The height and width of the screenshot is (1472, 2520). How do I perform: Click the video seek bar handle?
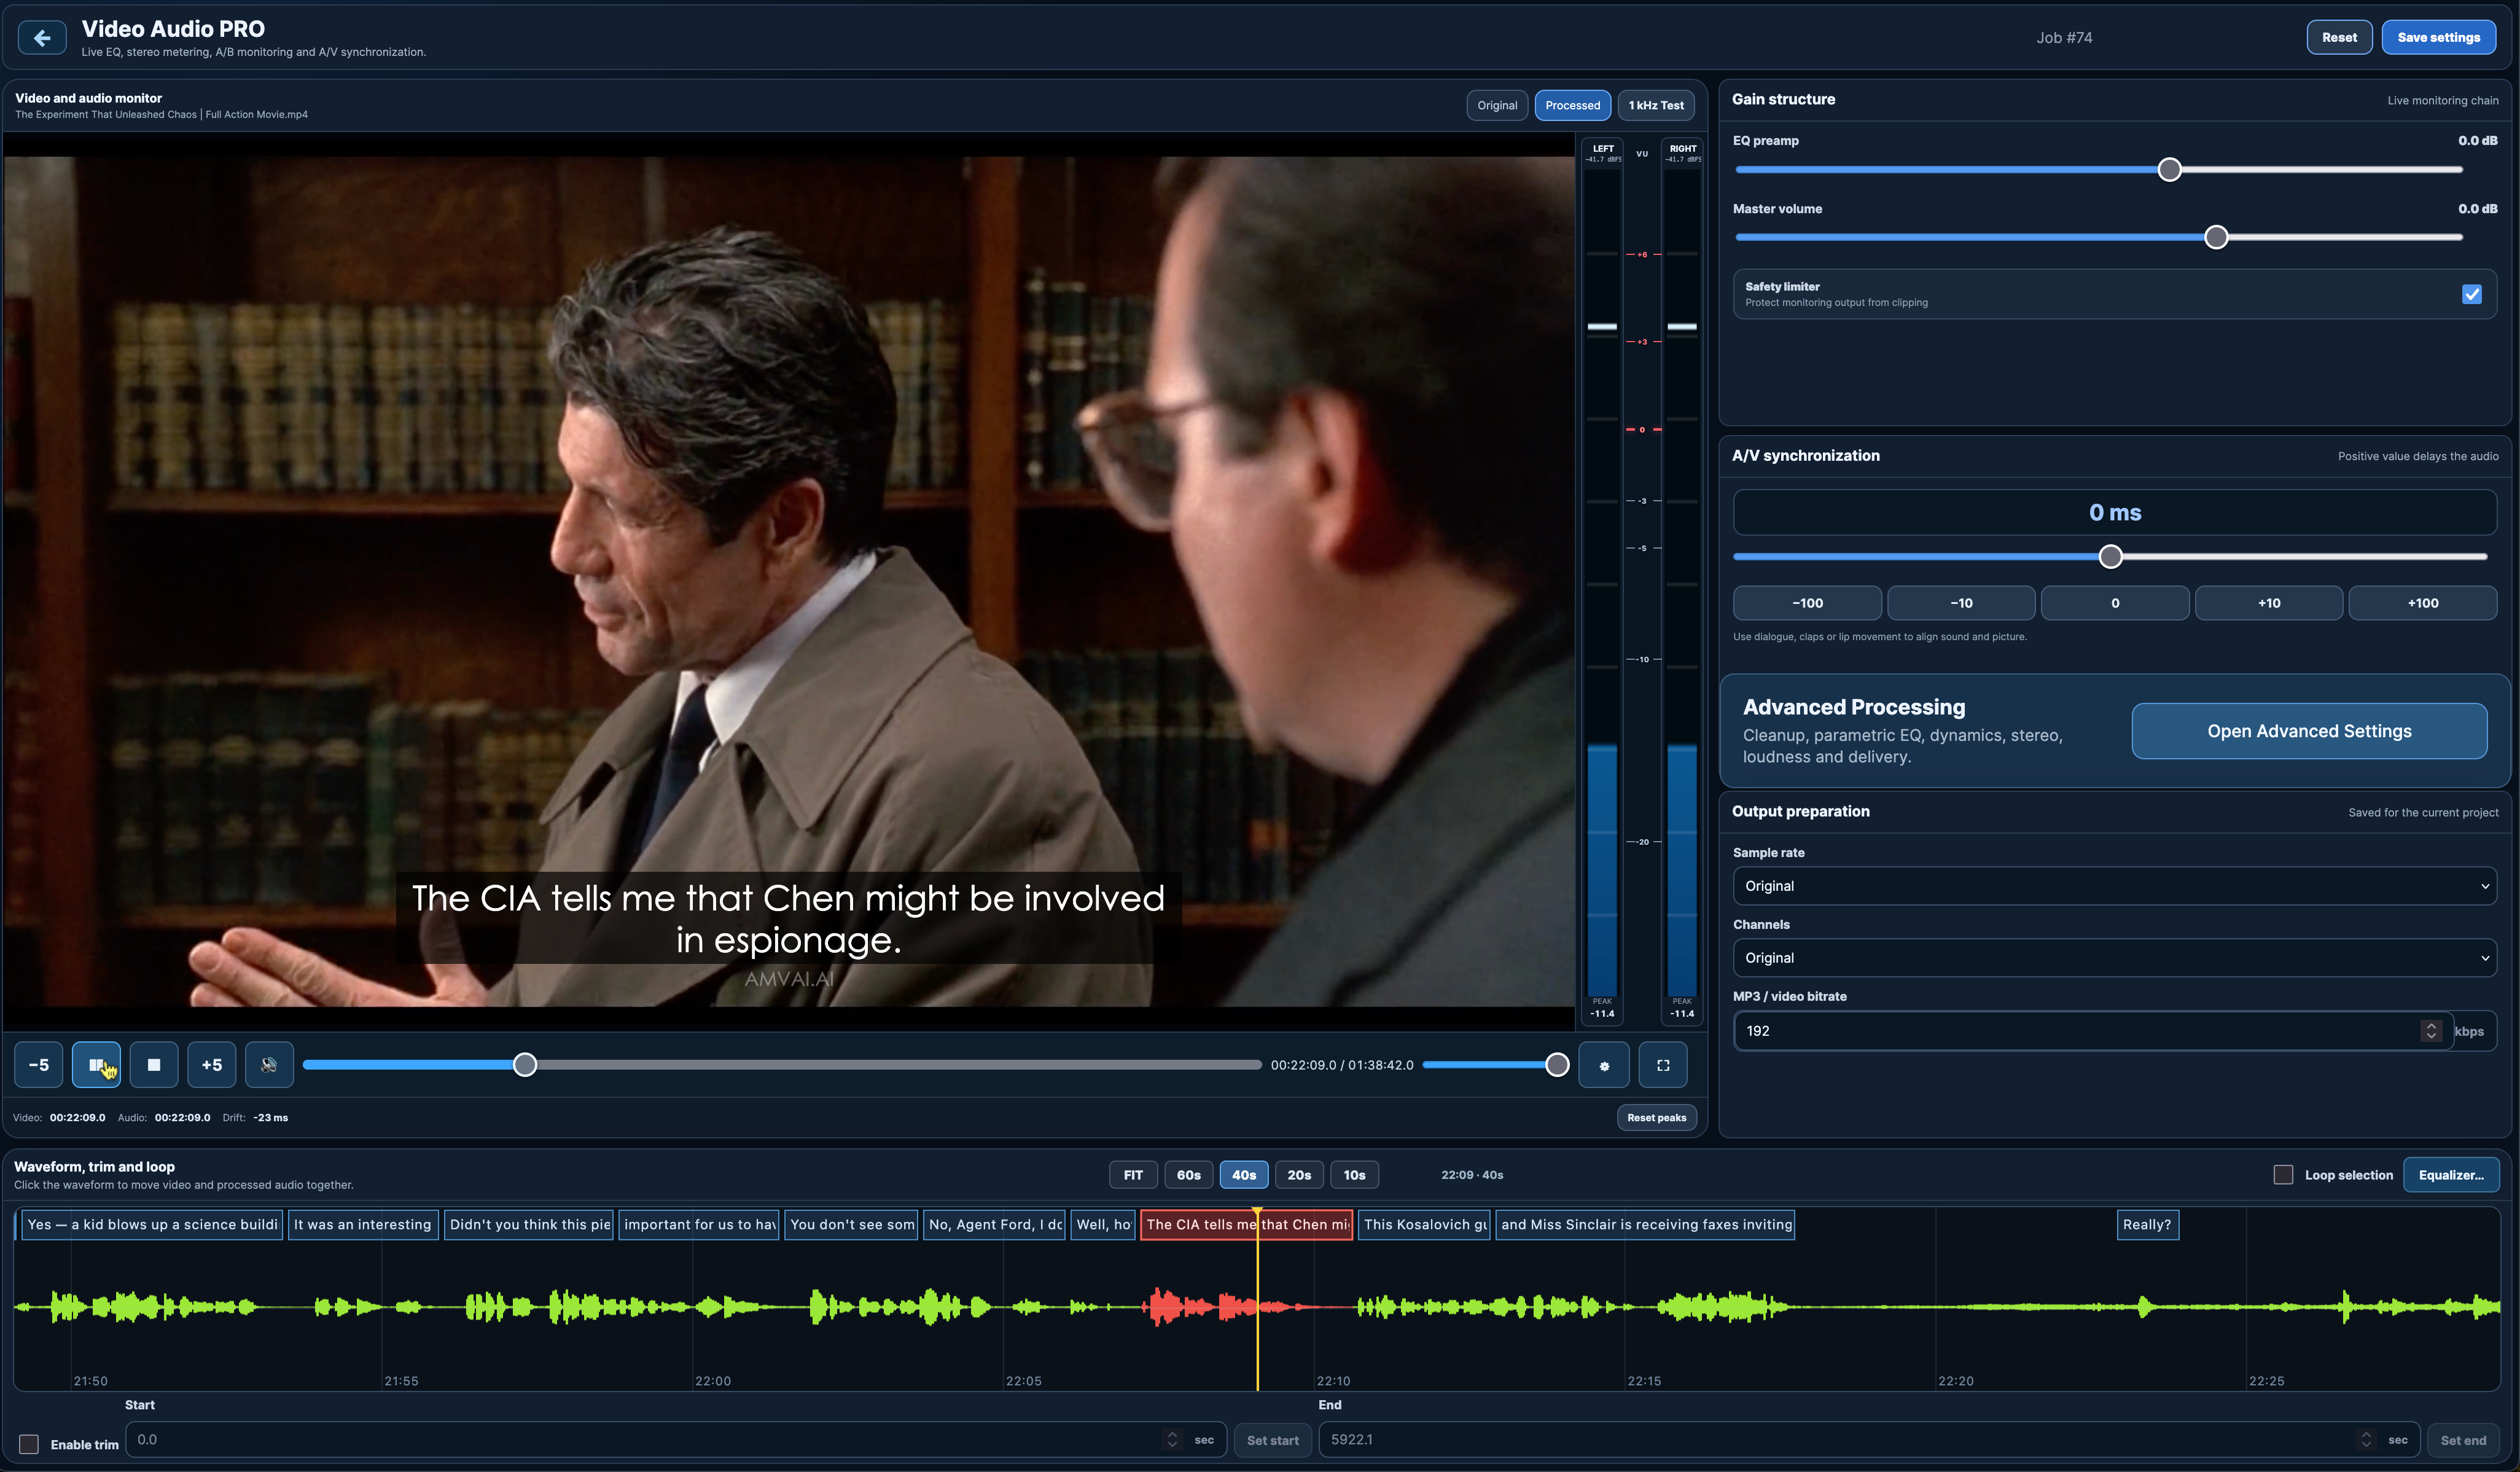525,1065
